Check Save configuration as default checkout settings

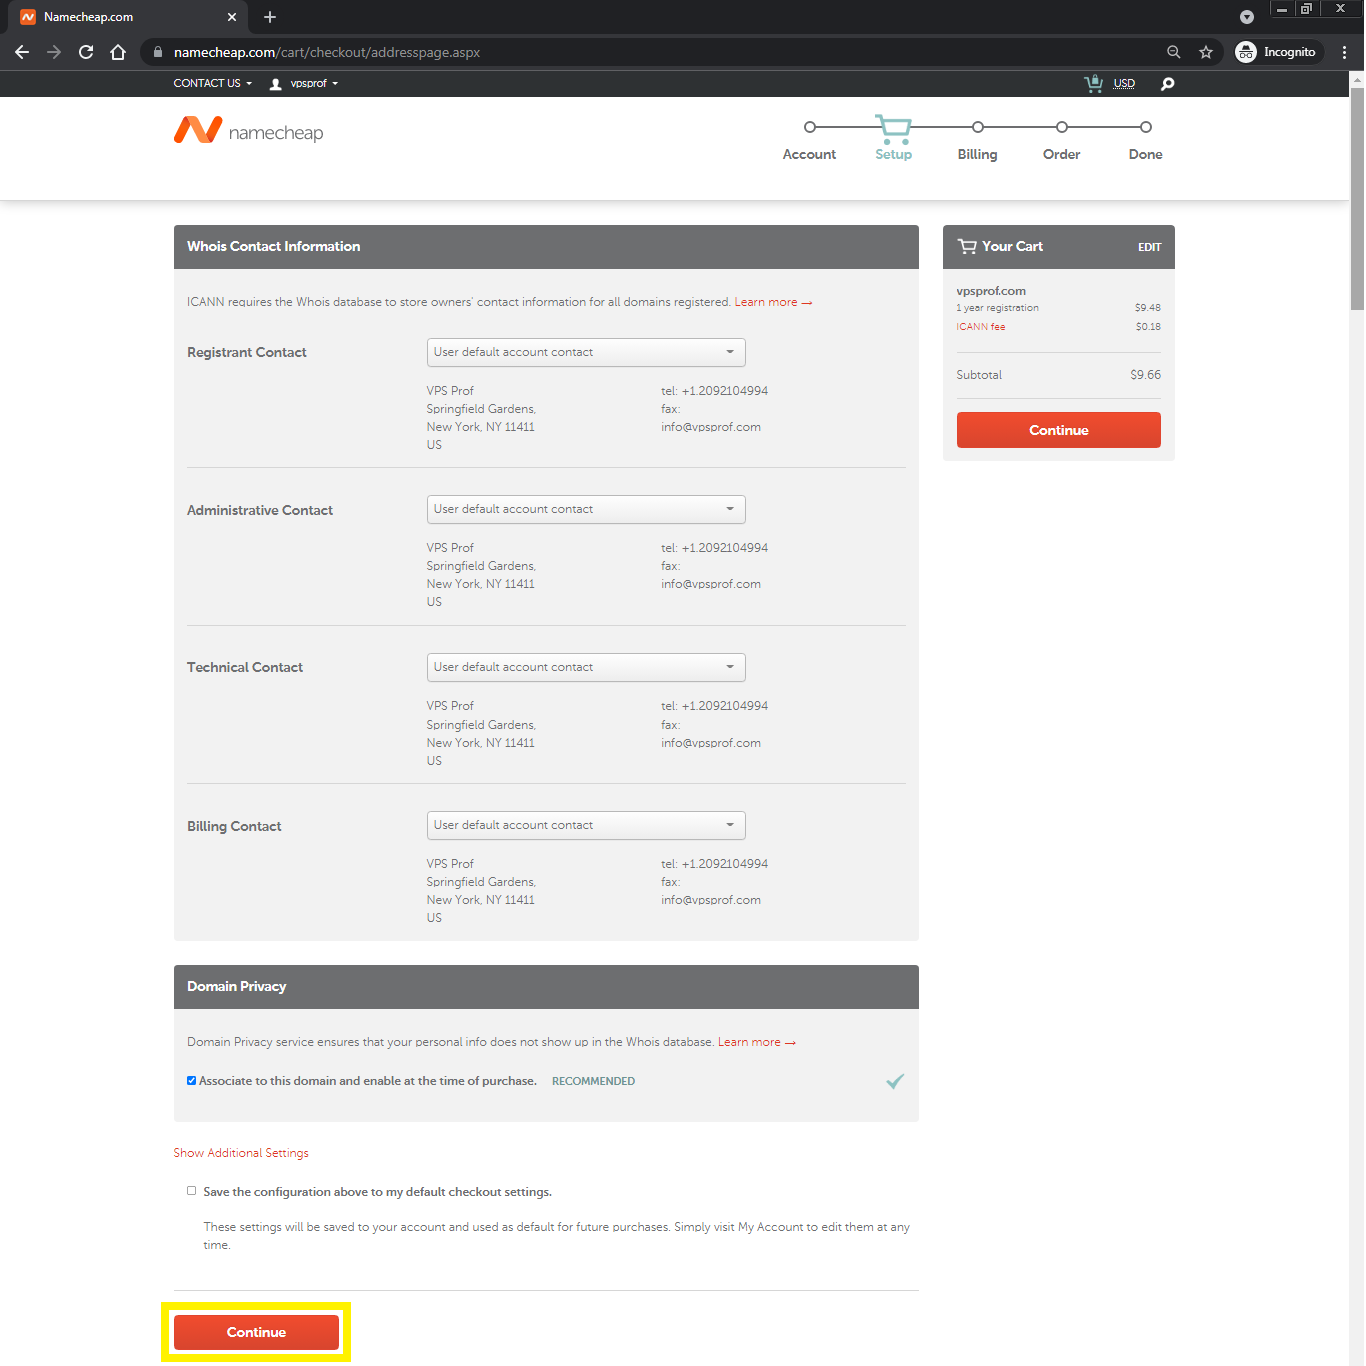pyautogui.click(x=191, y=1191)
